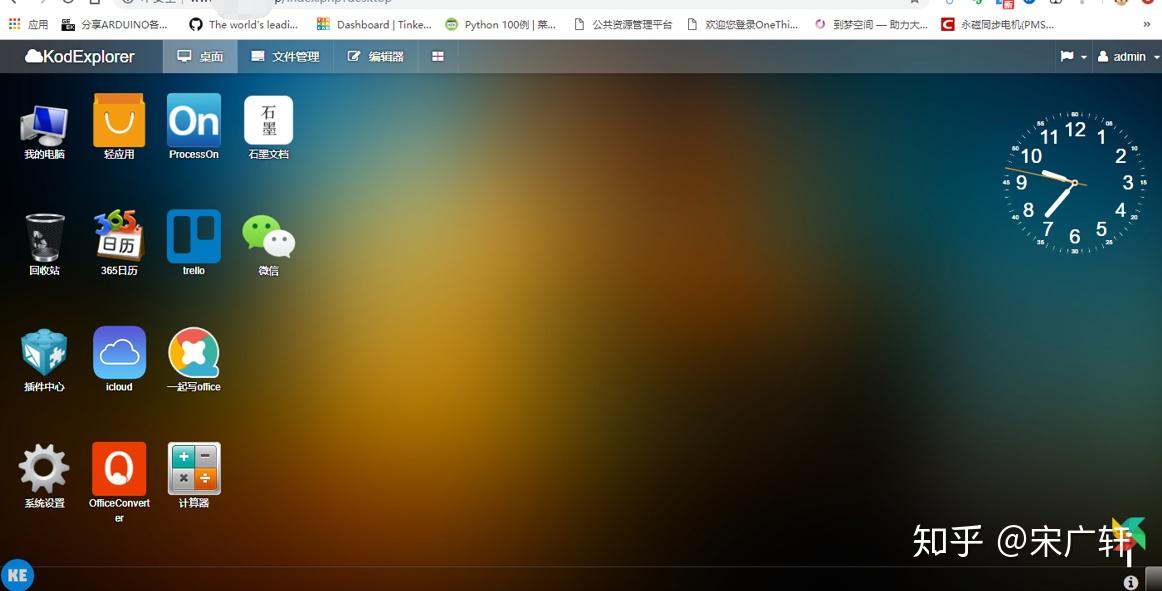The height and width of the screenshot is (591, 1162).
Task: Launch the OfficeConverter app icon
Action: click(x=119, y=469)
